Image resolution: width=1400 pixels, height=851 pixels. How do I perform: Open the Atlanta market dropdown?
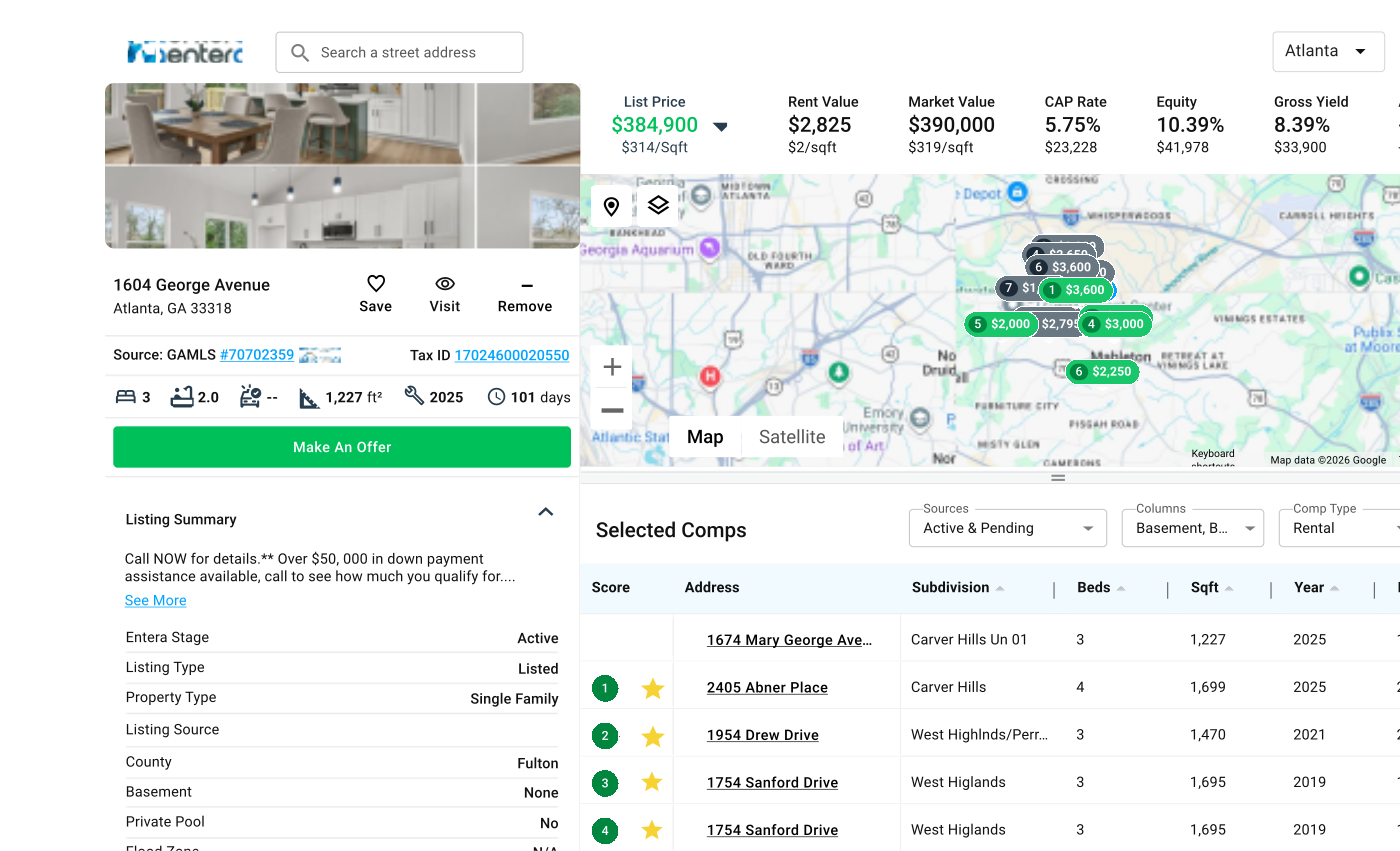pos(1328,52)
